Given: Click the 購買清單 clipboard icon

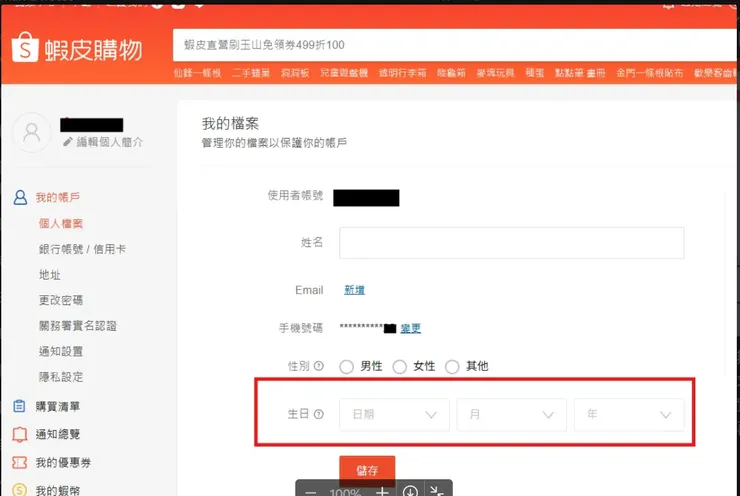Looking at the screenshot, I should click(x=19, y=406).
